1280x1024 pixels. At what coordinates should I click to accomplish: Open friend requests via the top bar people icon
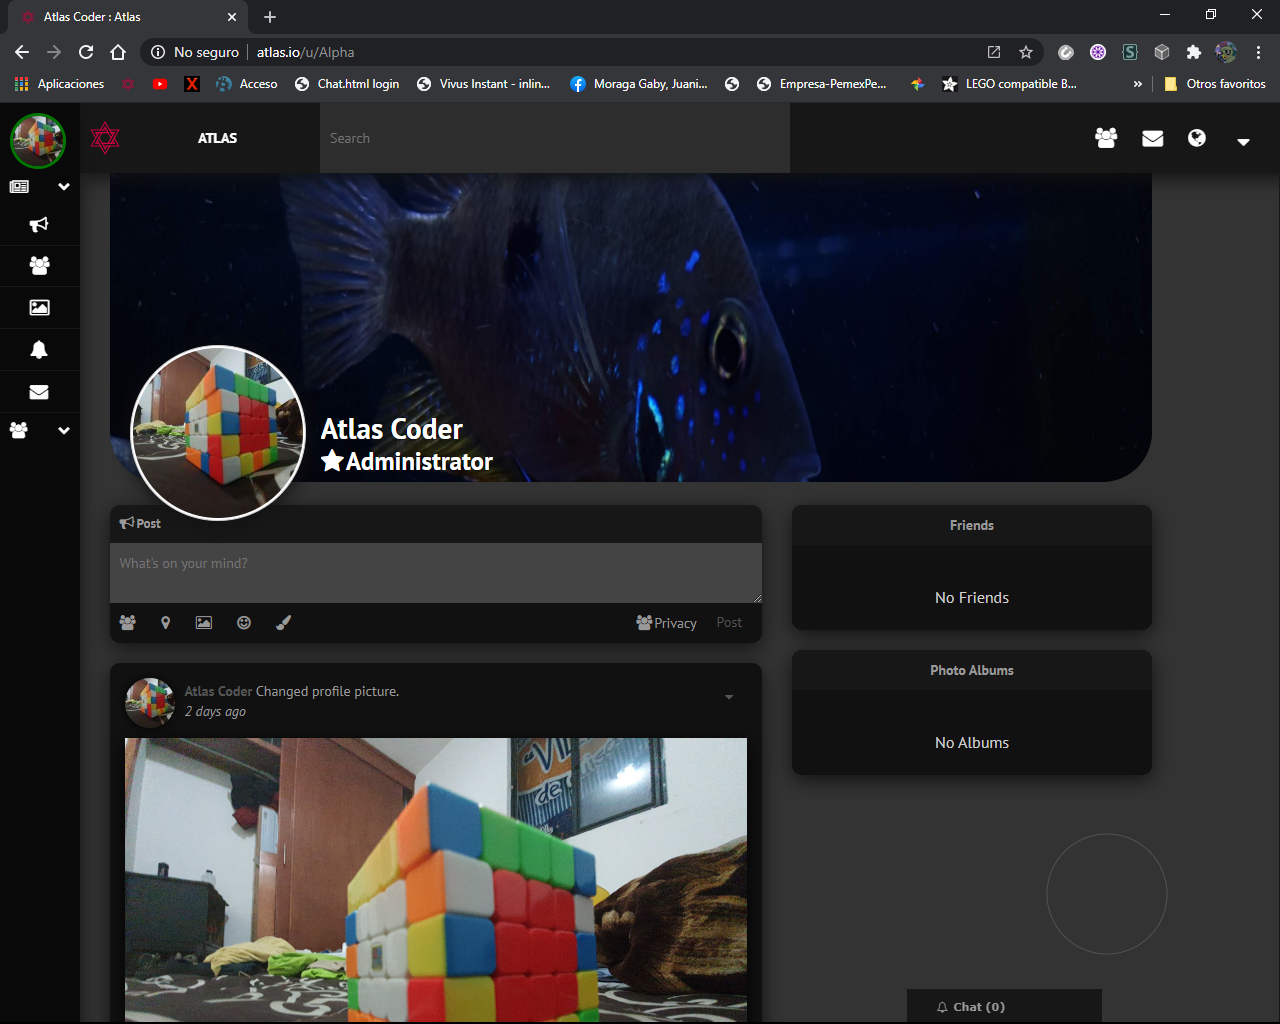coord(1106,139)
